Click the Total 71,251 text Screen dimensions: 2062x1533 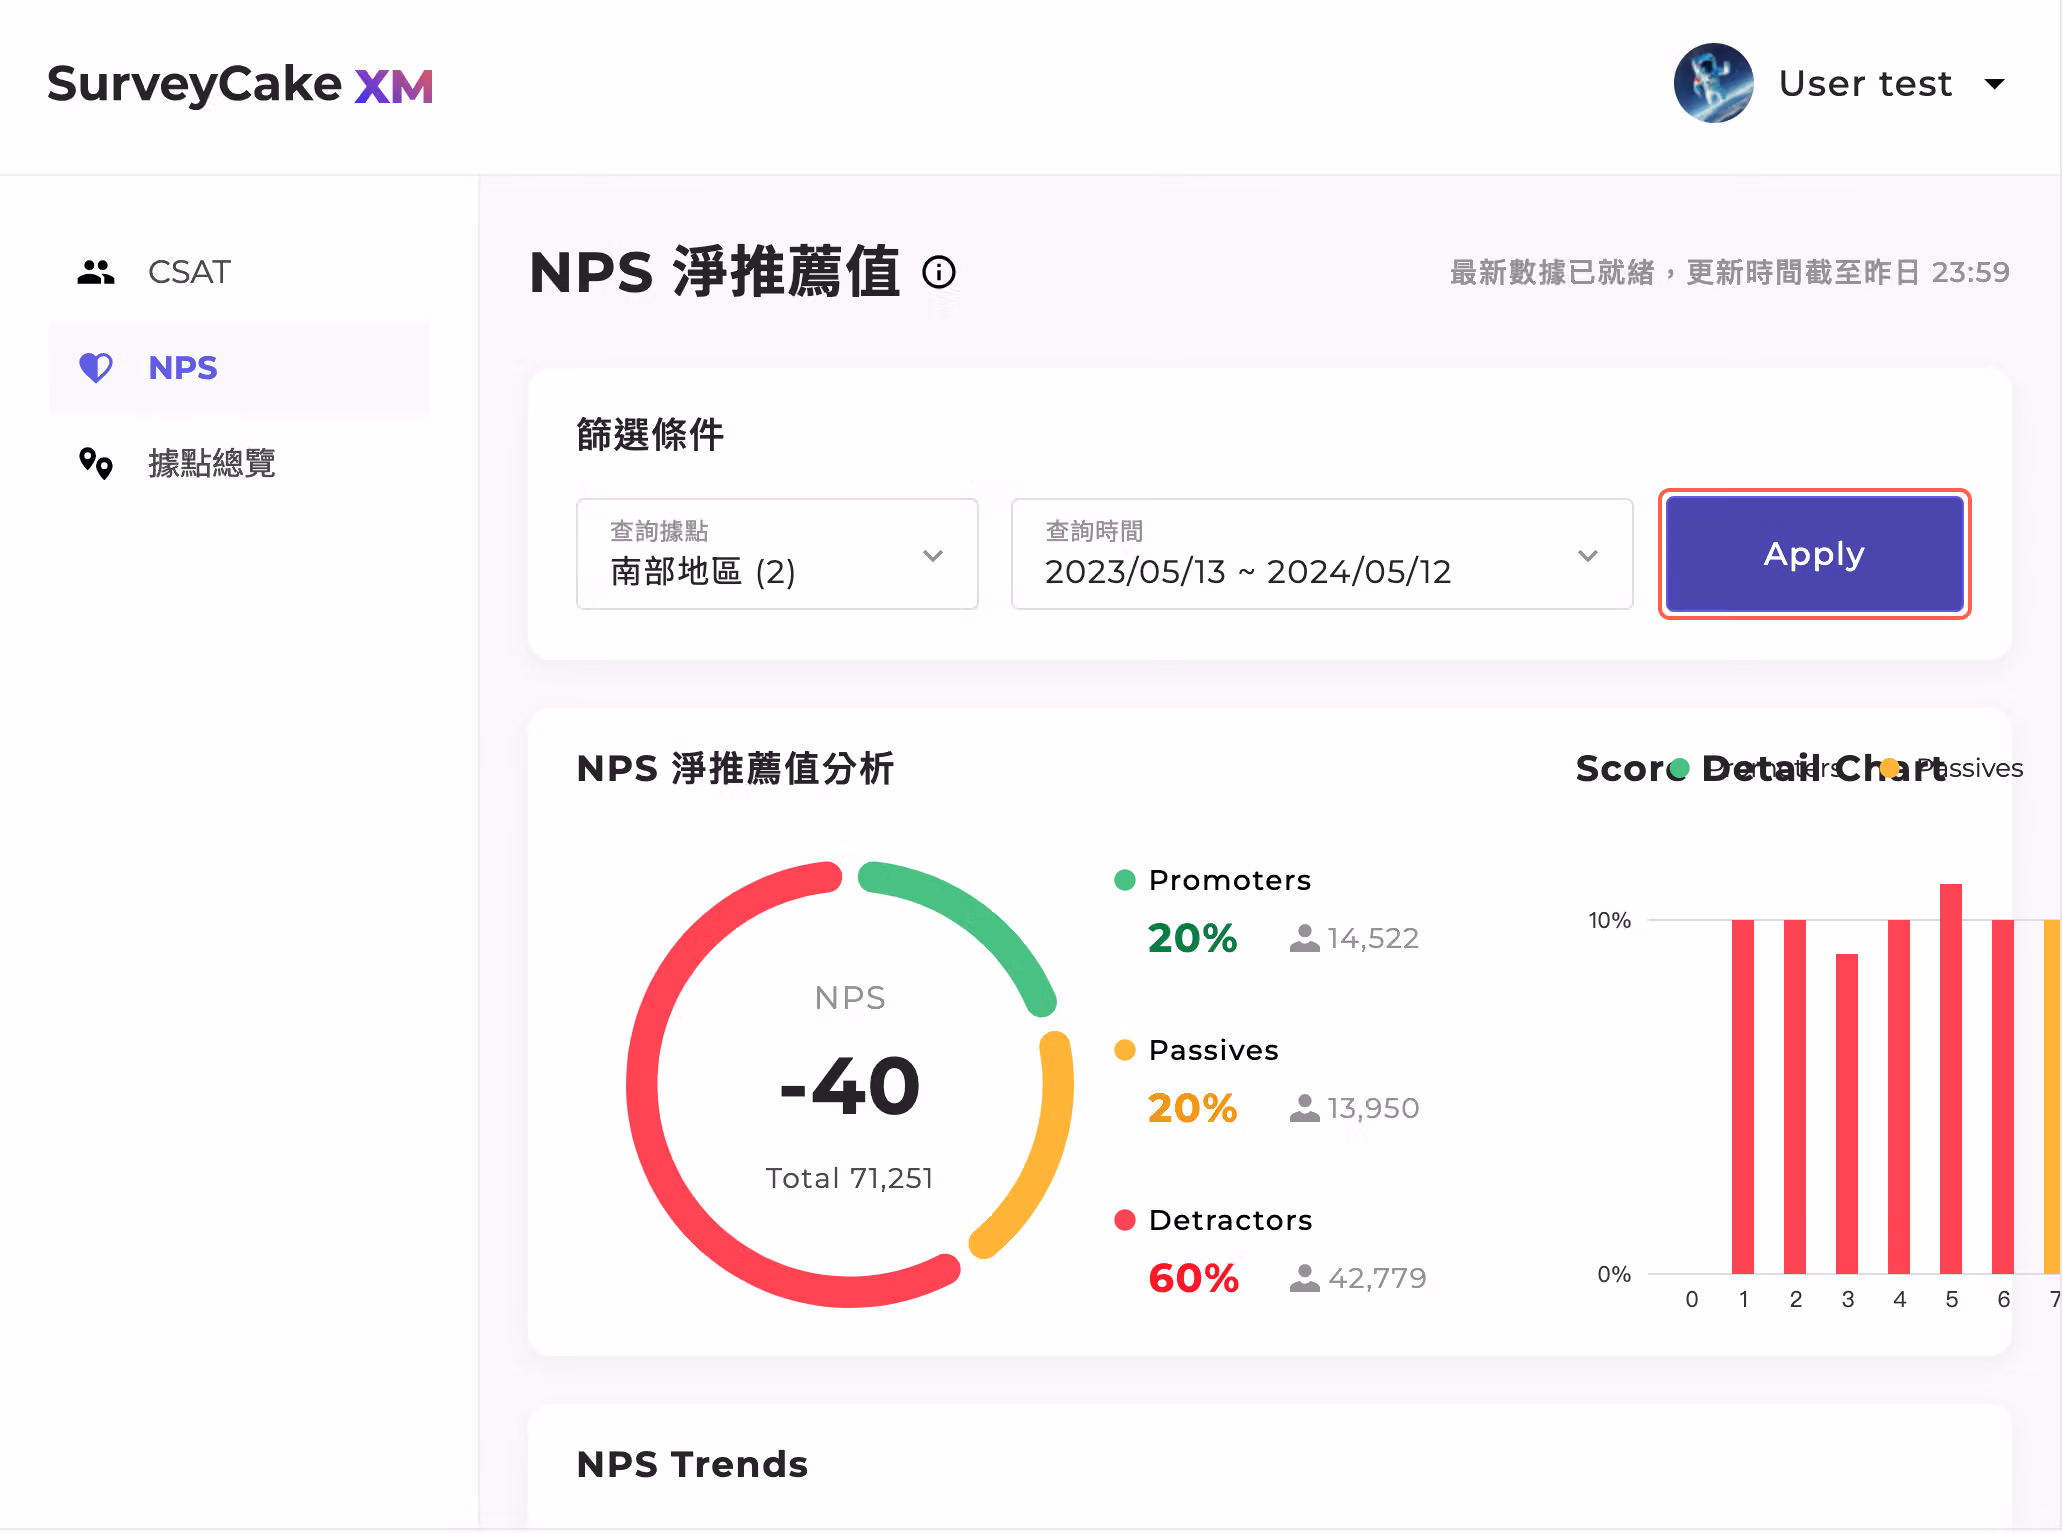850,1178
